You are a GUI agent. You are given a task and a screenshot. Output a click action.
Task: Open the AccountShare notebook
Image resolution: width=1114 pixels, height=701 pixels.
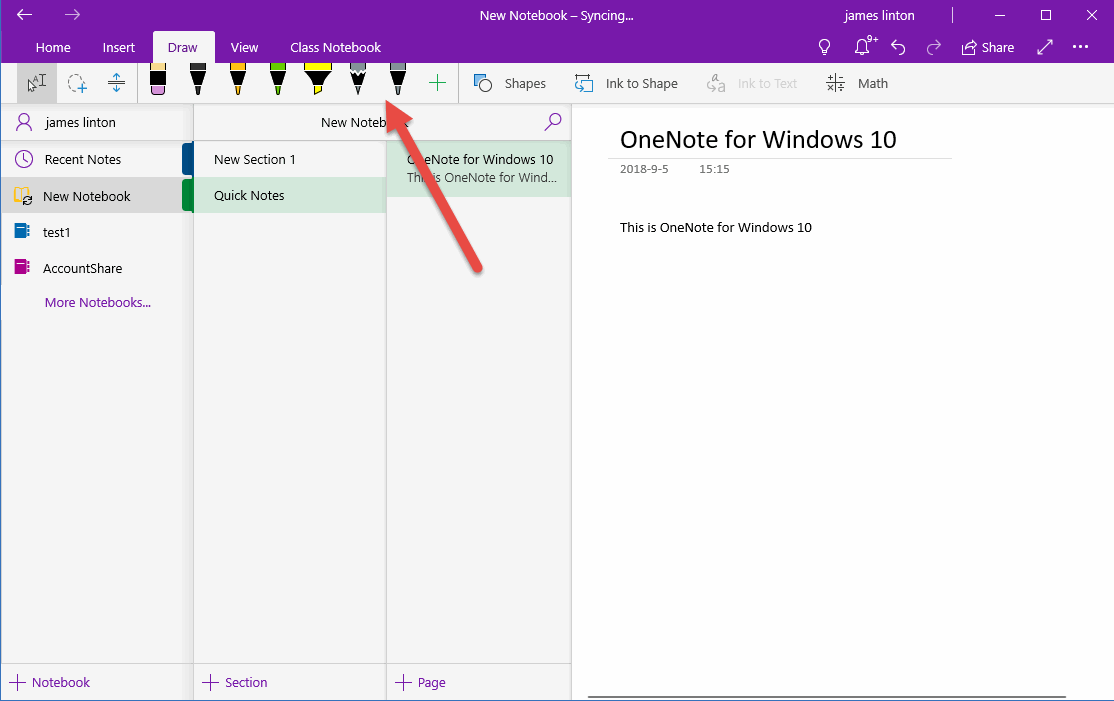97,268
